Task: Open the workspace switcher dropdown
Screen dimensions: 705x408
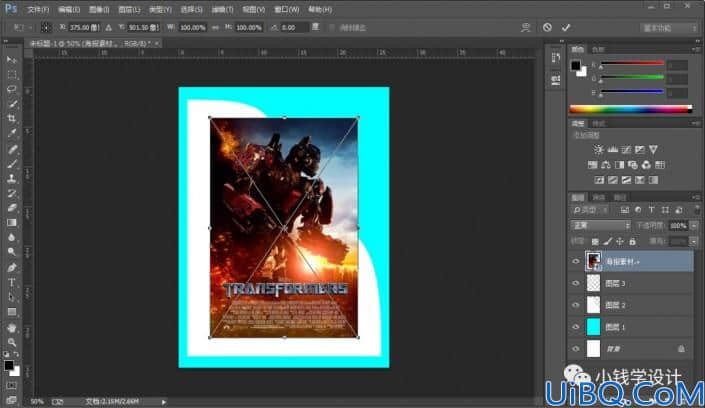Action: (669, 28)
